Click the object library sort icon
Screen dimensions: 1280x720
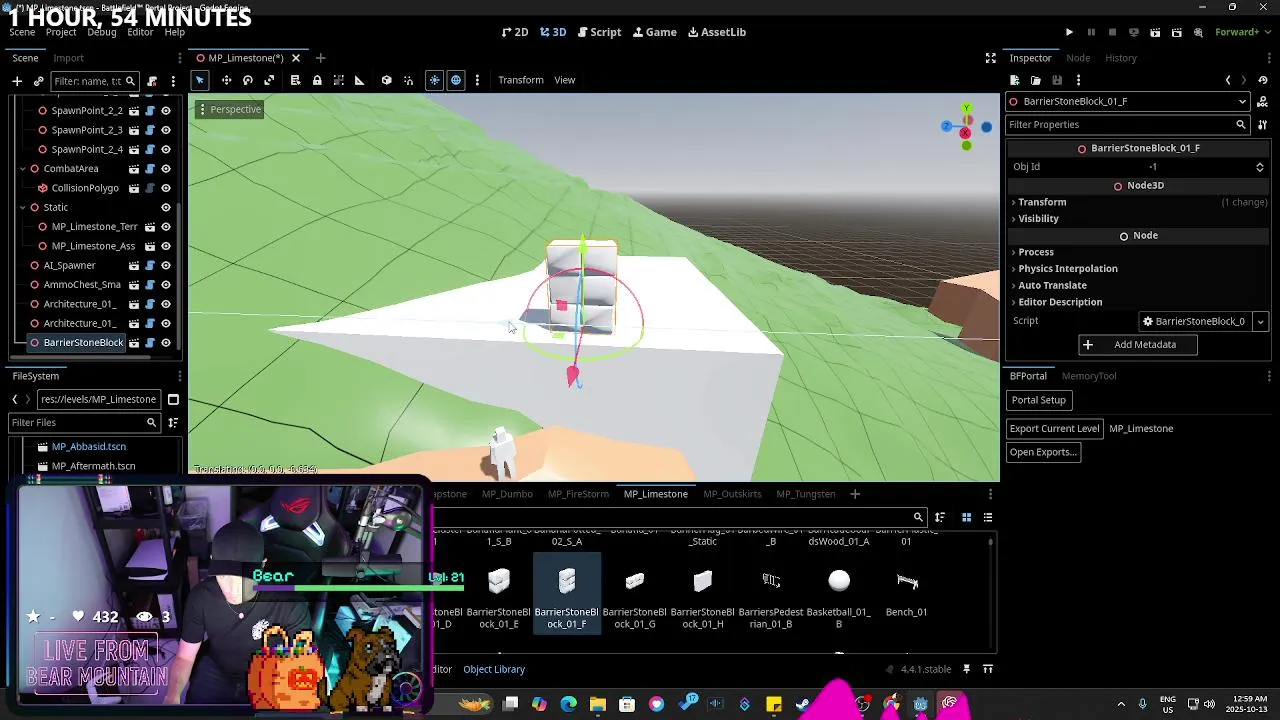tap(940, 517)
